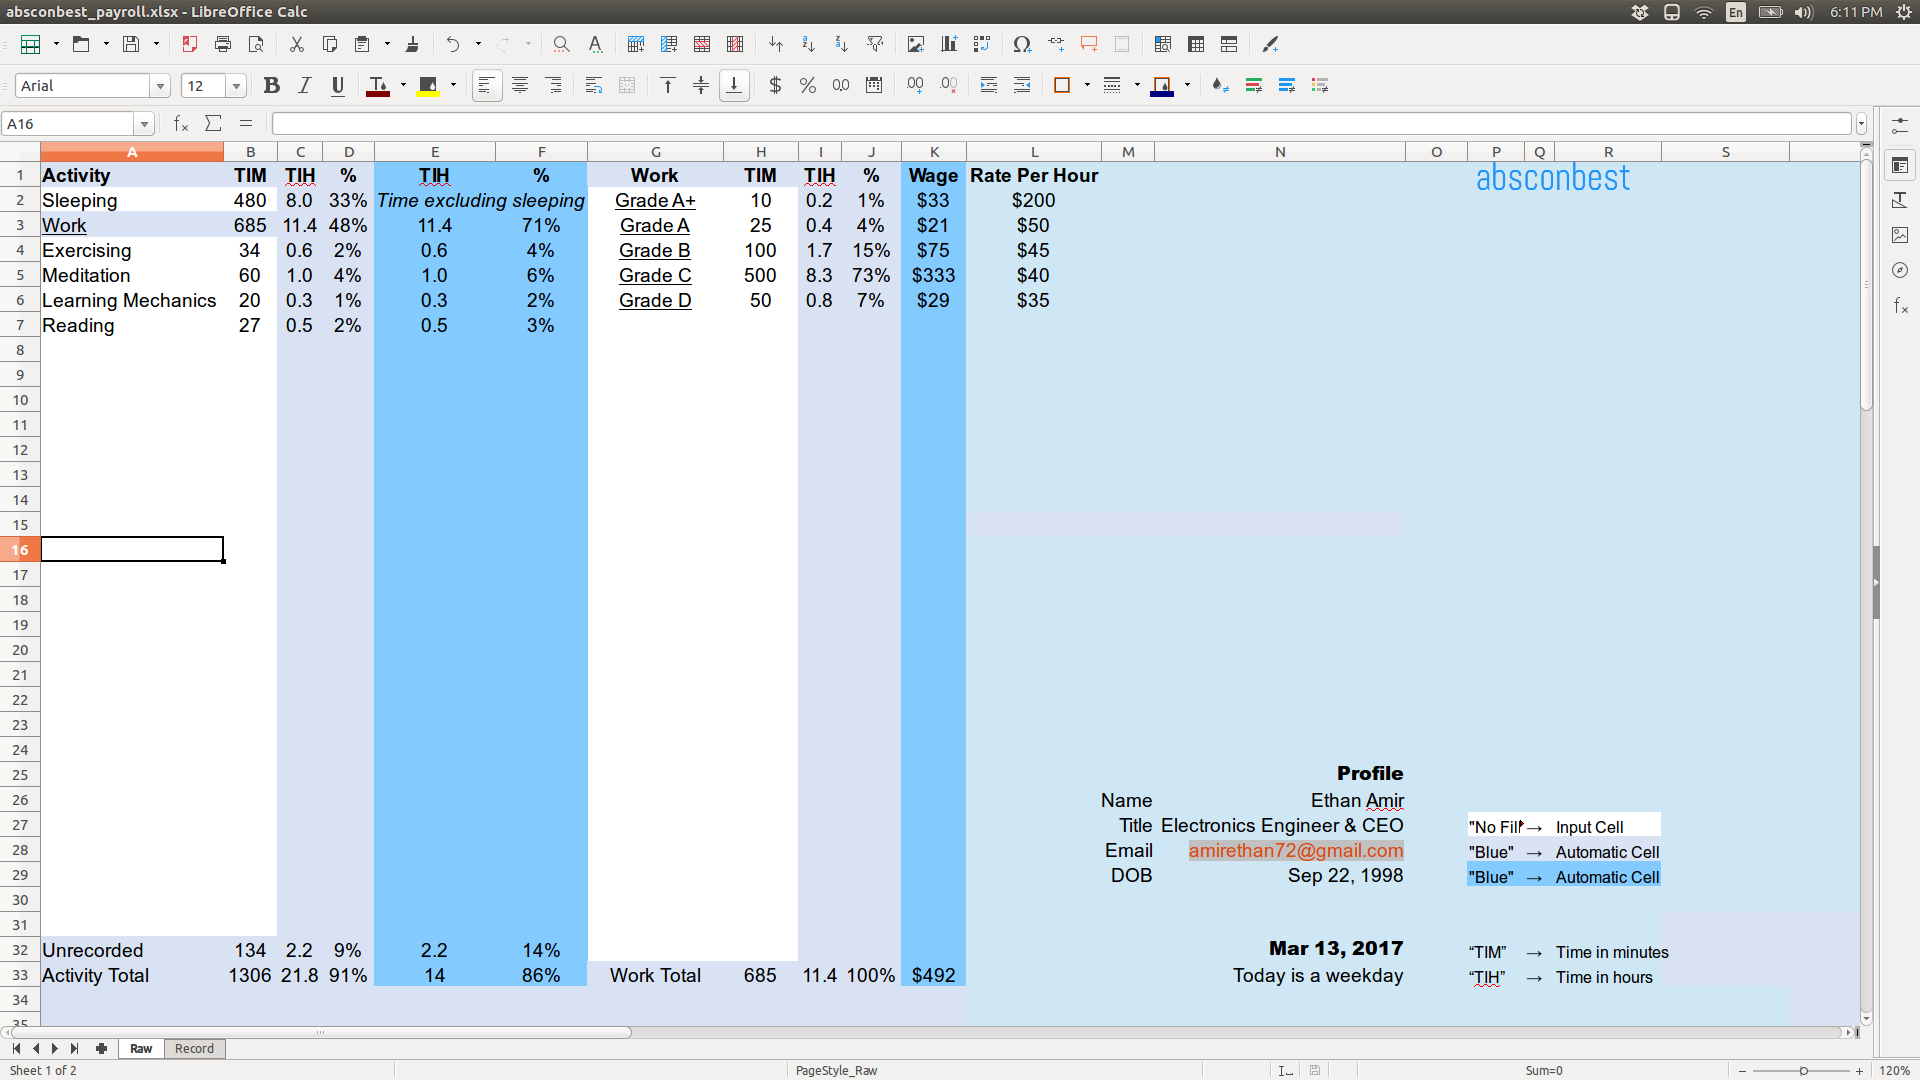Toggle Wrap Text

pyautogui.click(x=594, y=86)
